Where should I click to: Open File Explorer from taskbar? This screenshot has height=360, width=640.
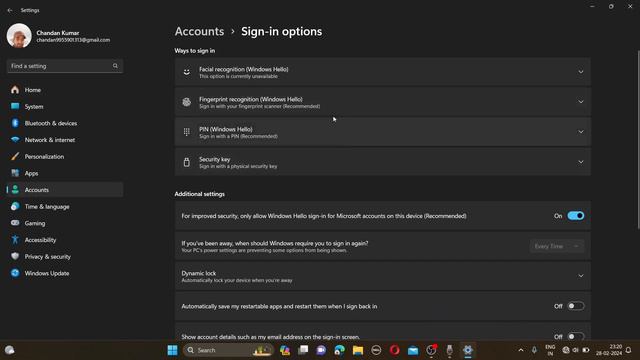[x=358, y=350]
